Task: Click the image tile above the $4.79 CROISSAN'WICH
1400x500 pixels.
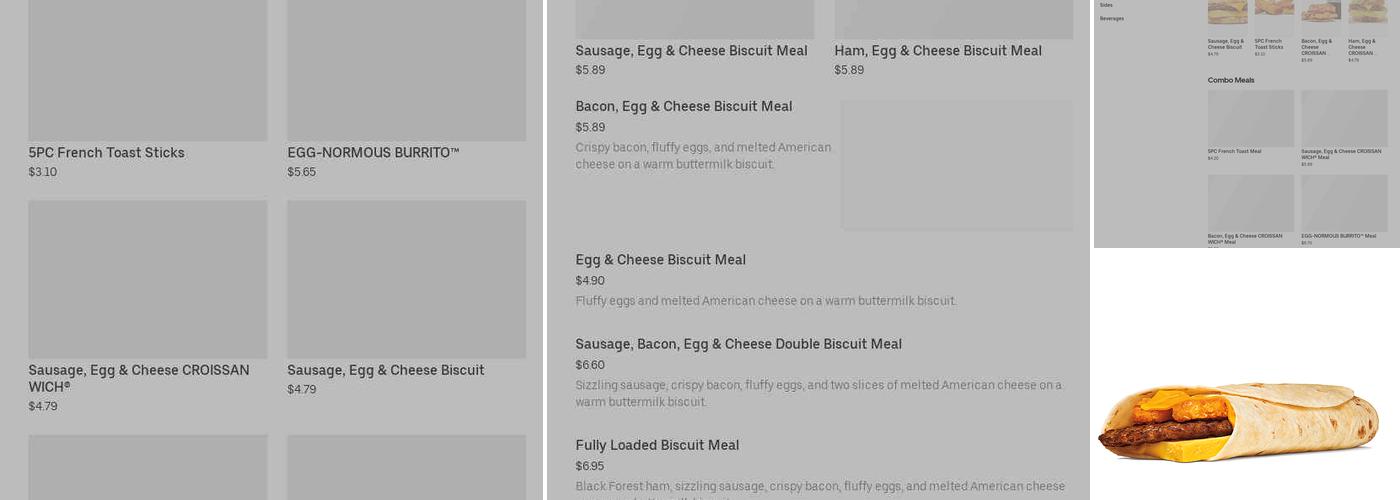Action: (148, 279)
